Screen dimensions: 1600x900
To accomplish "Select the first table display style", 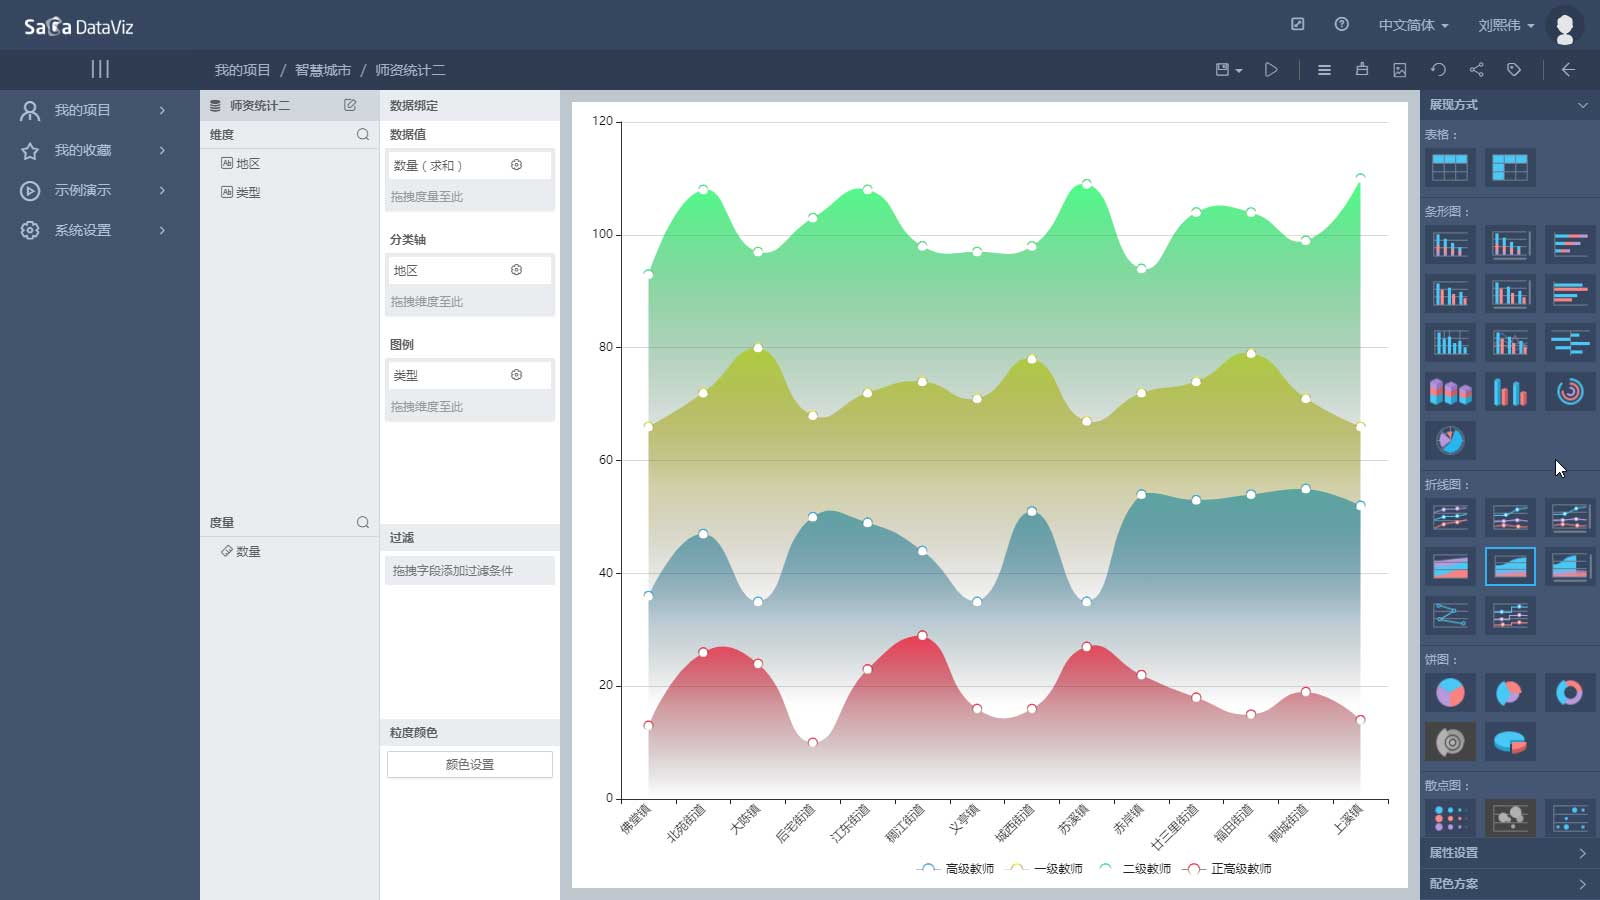I will coord(1449,167).
